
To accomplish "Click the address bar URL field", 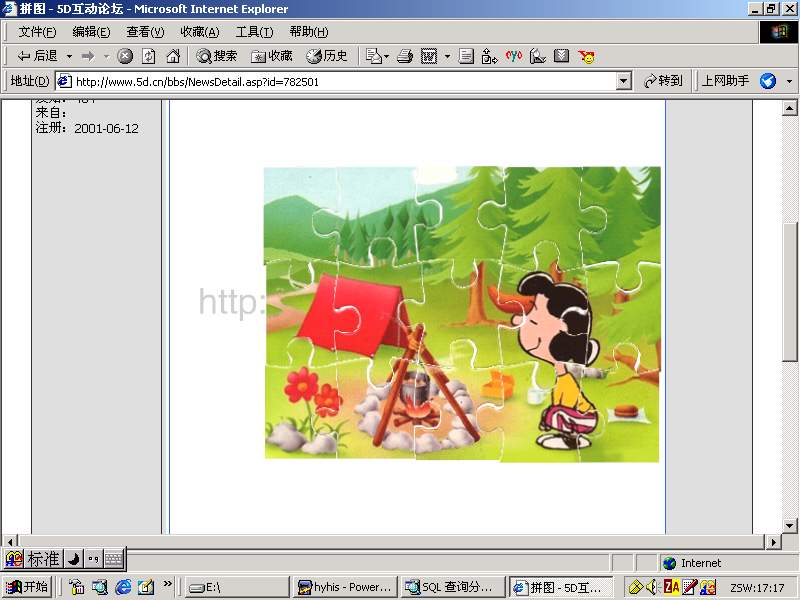I will (x=336, y=81).
